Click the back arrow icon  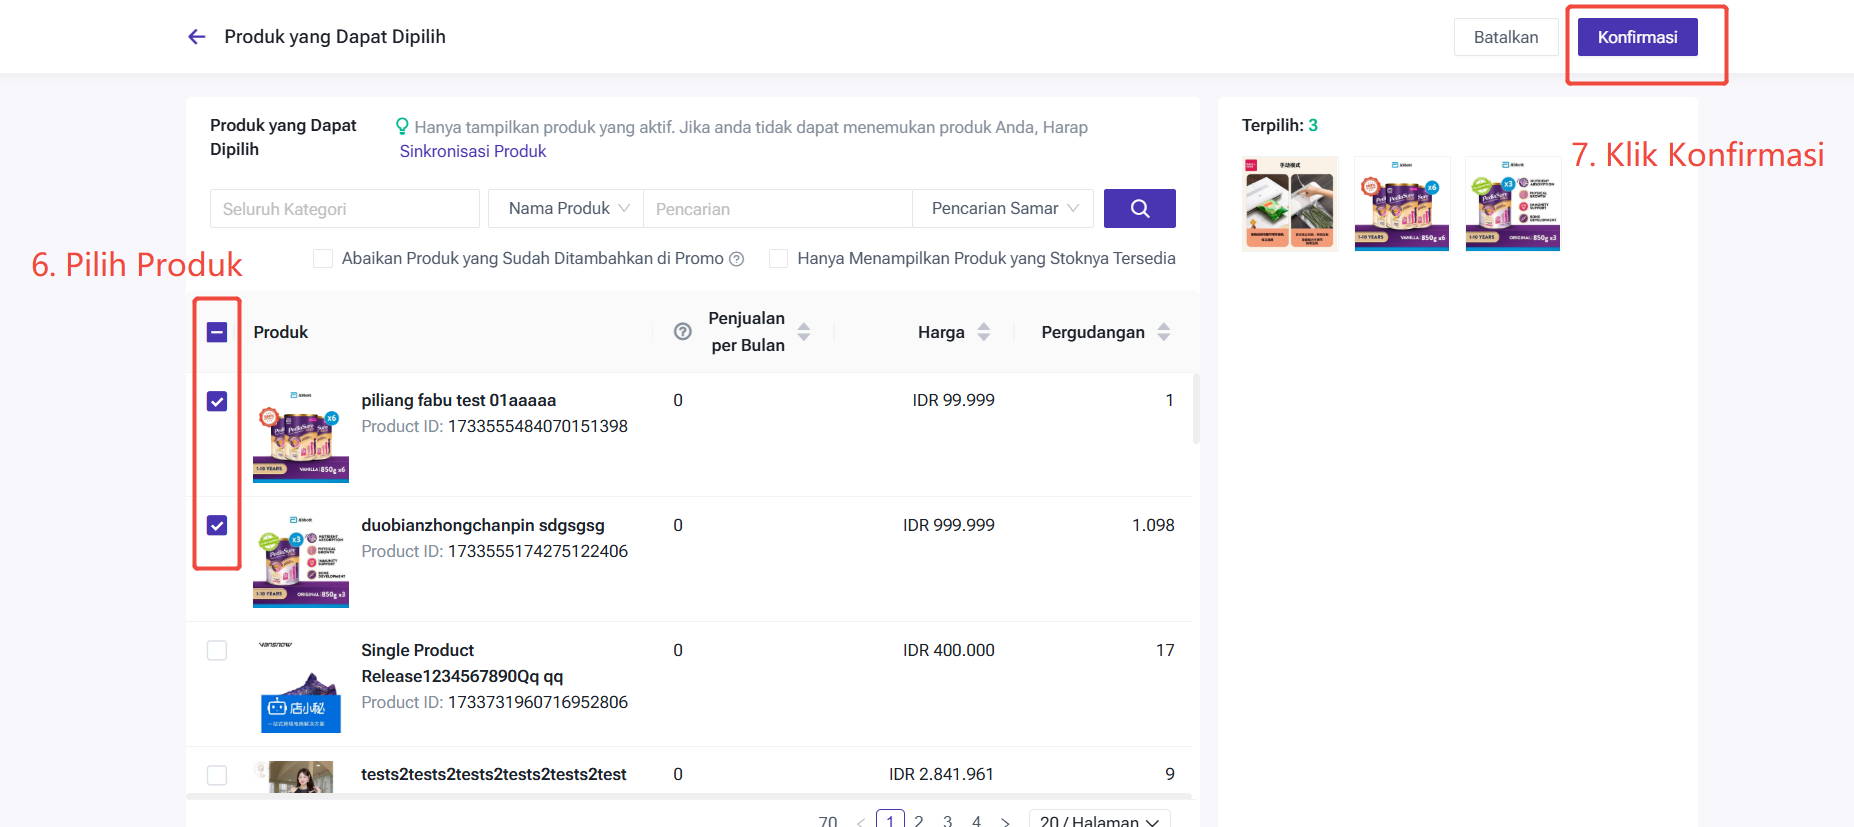[x=197, y=37]
